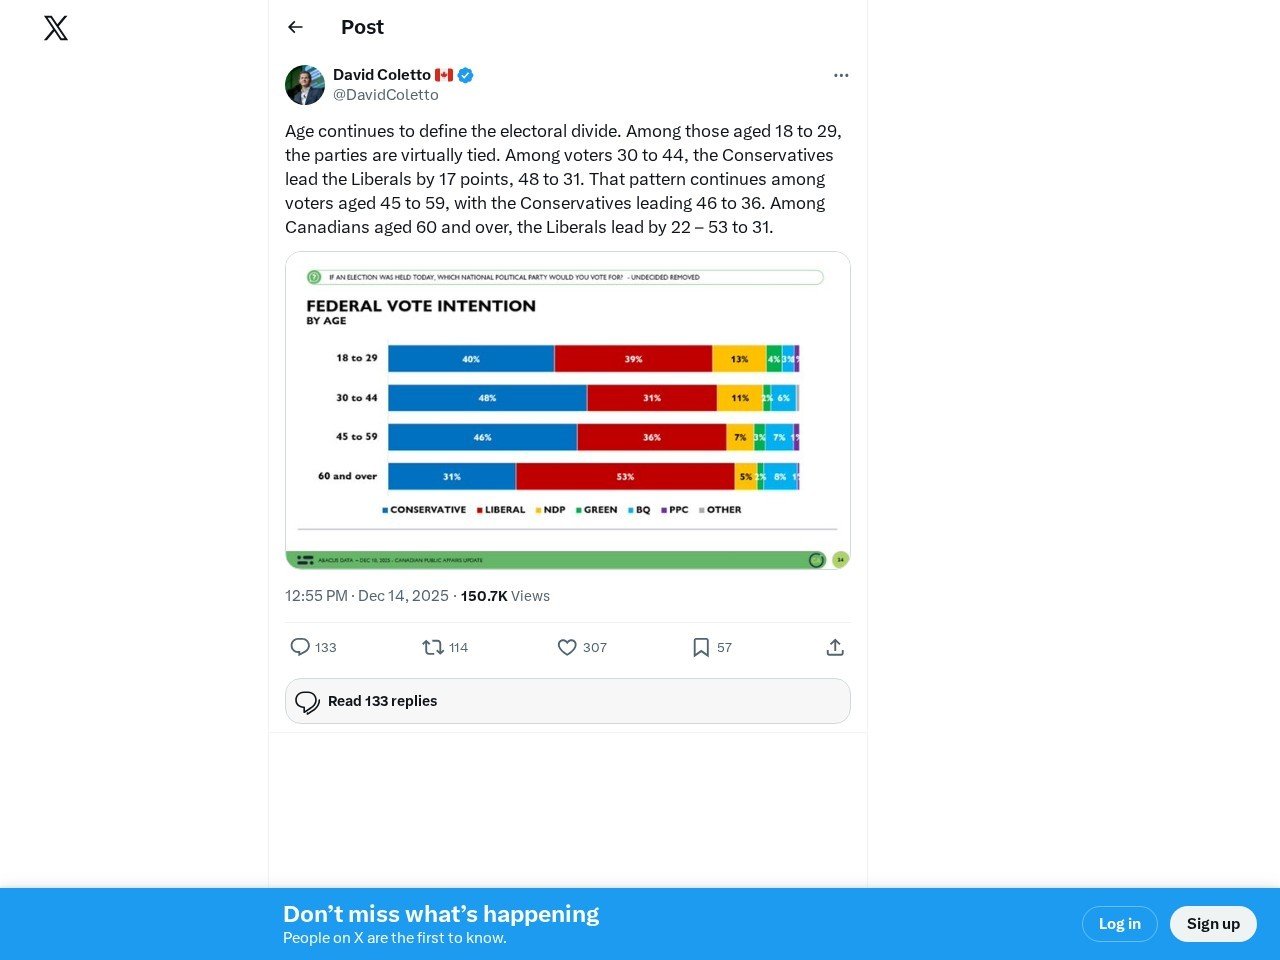Click the Sign up button
This screenshot has height=960, width=1280.
pos(1213,924)
